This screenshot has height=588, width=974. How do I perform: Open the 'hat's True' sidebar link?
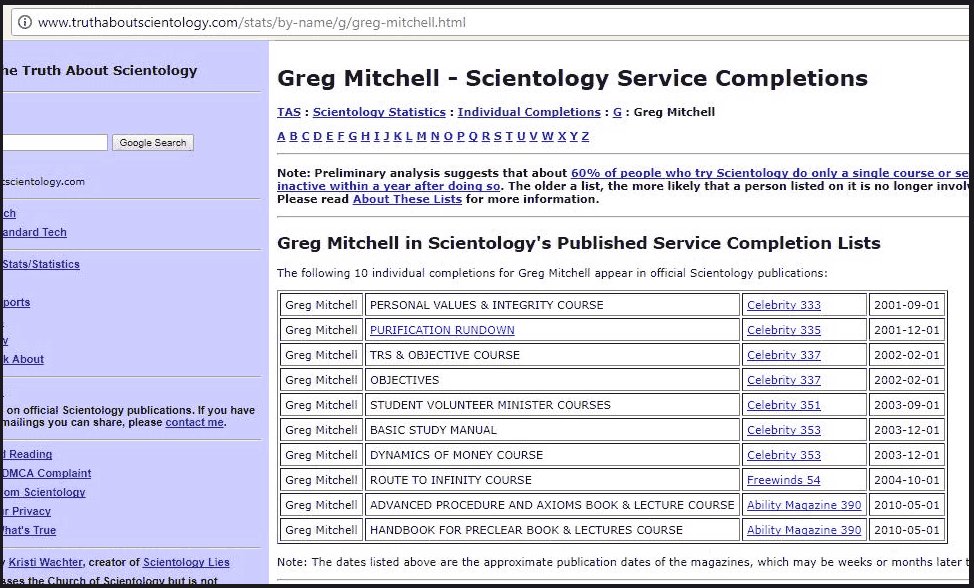(x=29, y=530)
